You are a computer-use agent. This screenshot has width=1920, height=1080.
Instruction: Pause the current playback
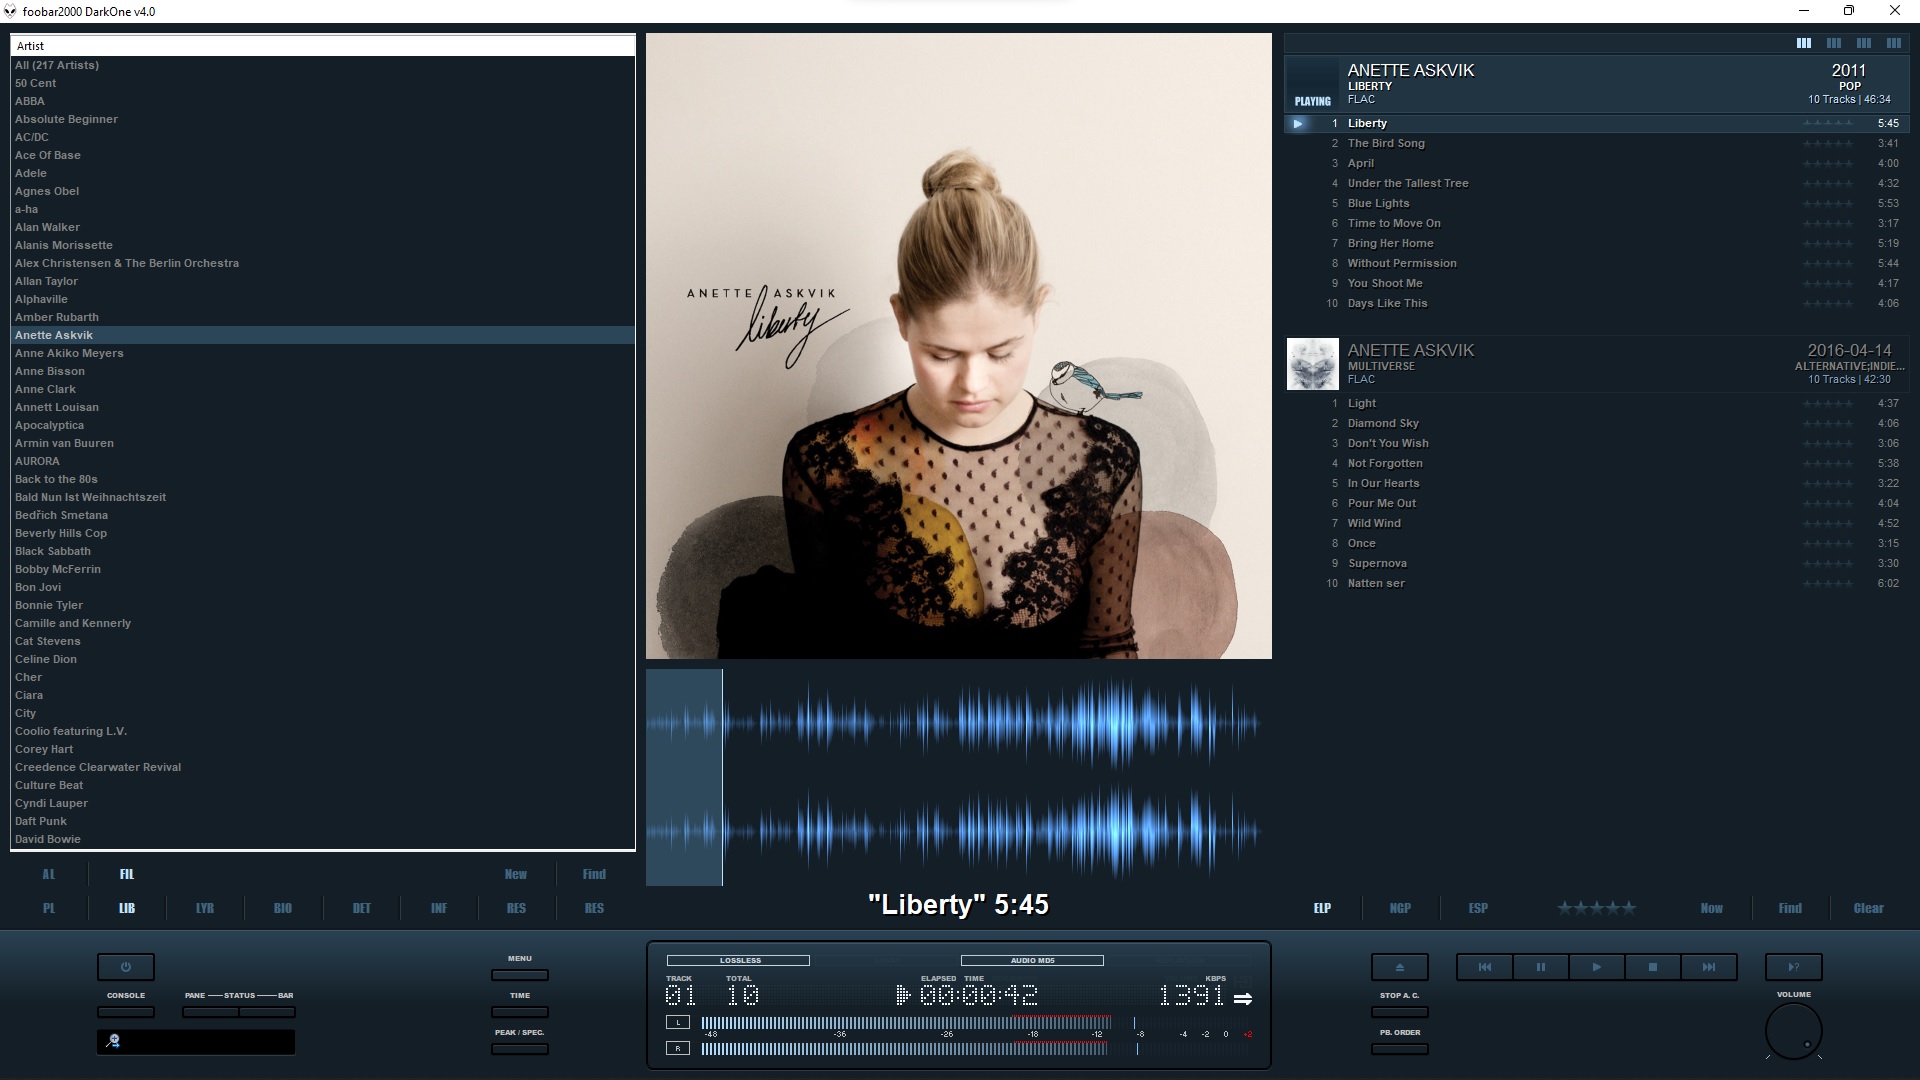pos(1540,967)
